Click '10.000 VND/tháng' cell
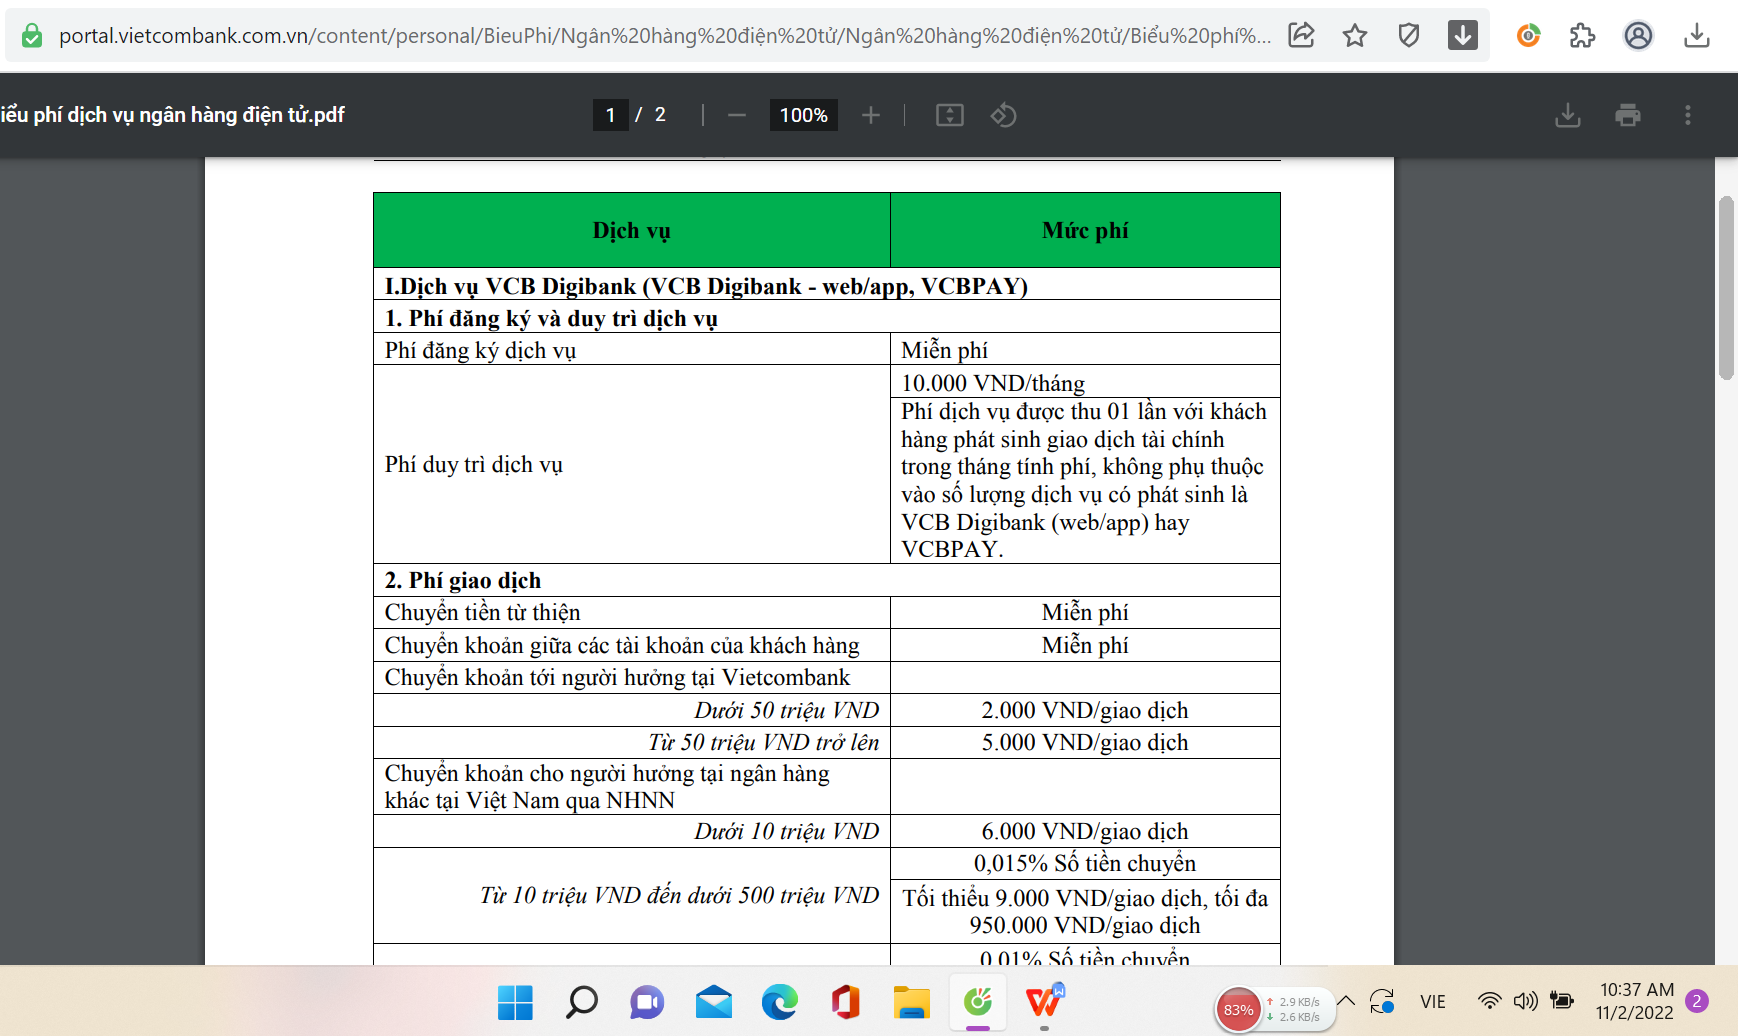Viewport: 1738px width, 1036px height. coord(1085,382)
